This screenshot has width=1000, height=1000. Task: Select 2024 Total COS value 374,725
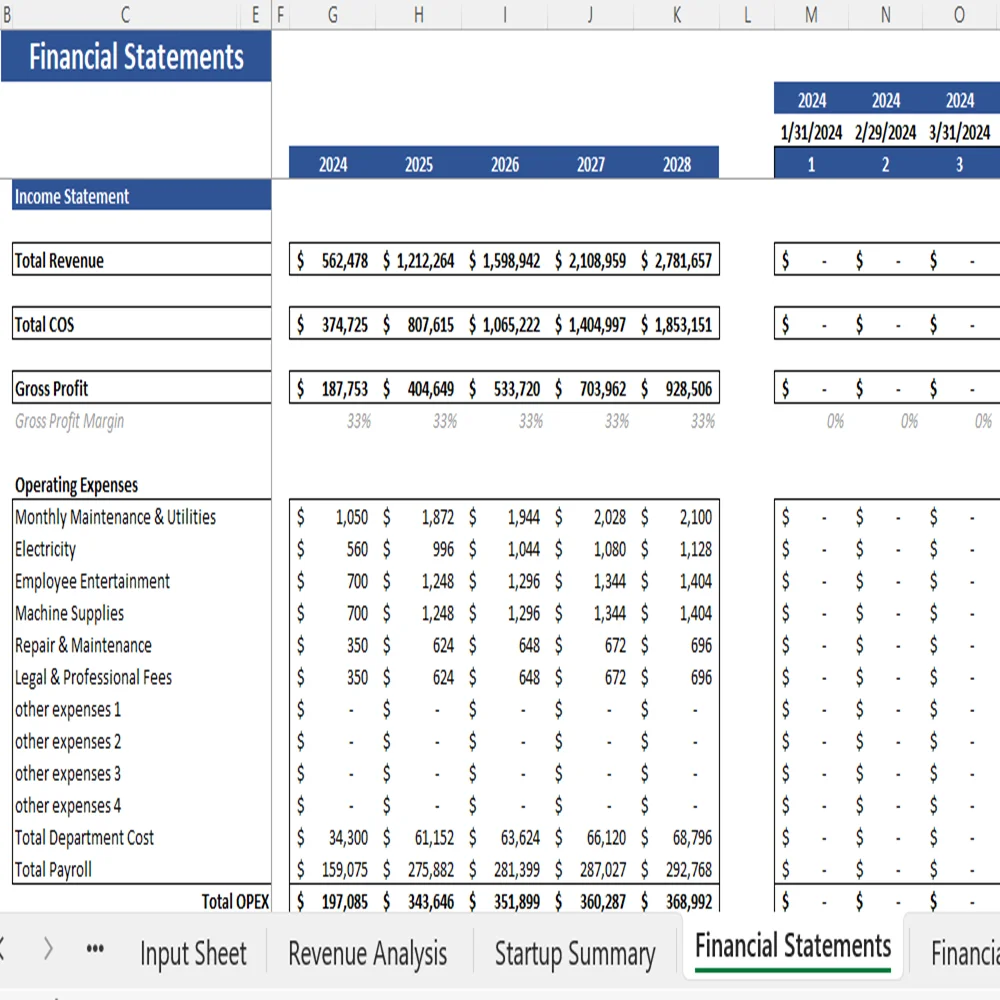332,324
